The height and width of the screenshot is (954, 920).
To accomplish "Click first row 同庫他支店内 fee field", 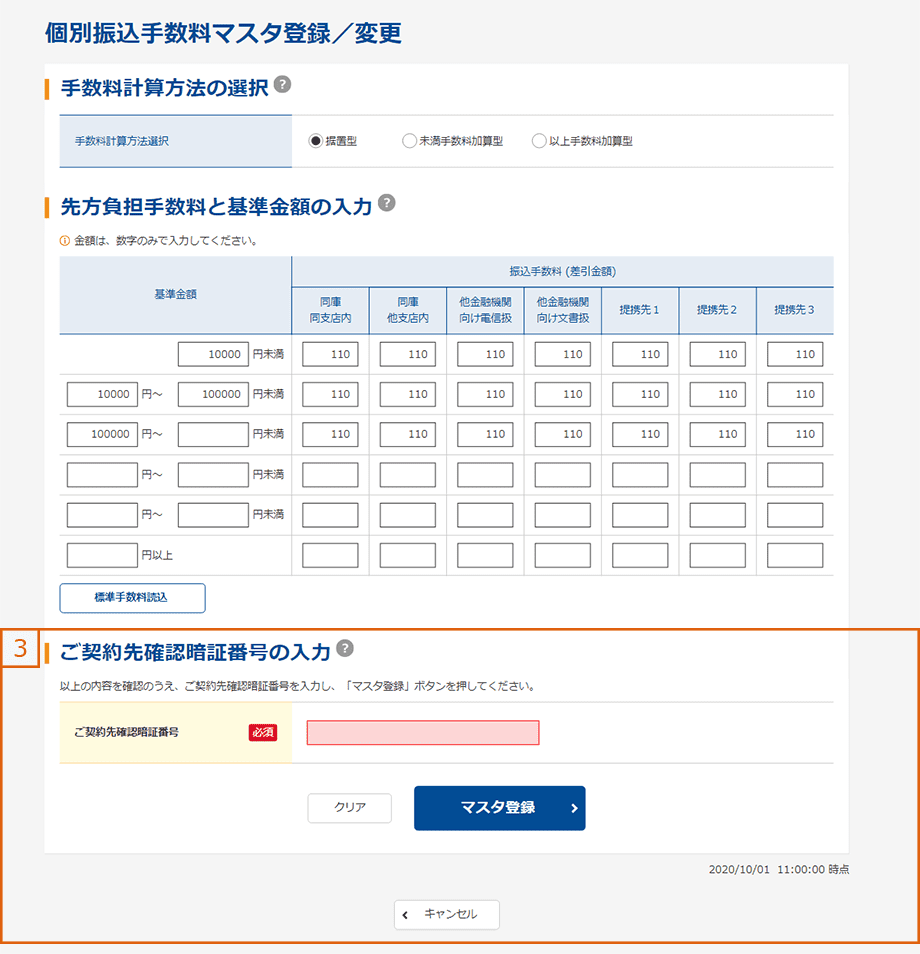I will point(408,354).
